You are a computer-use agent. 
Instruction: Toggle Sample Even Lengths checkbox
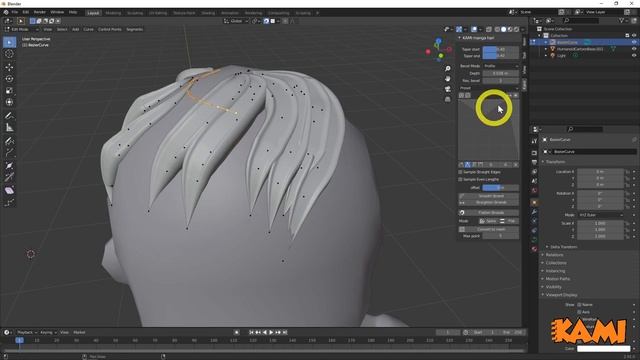click(x=460, y=179)
